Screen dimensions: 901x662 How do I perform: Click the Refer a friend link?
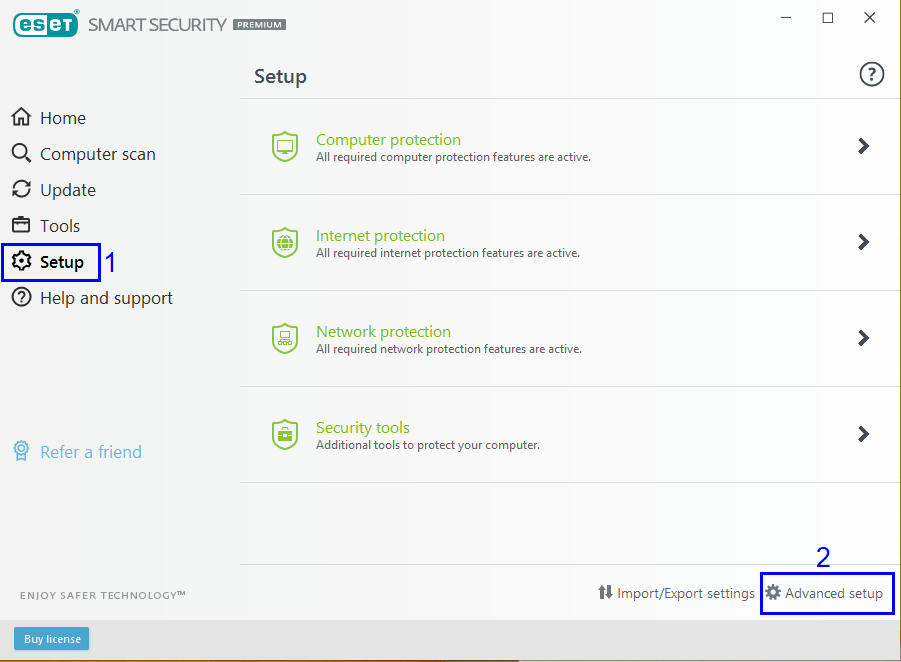tap(91, 452)
